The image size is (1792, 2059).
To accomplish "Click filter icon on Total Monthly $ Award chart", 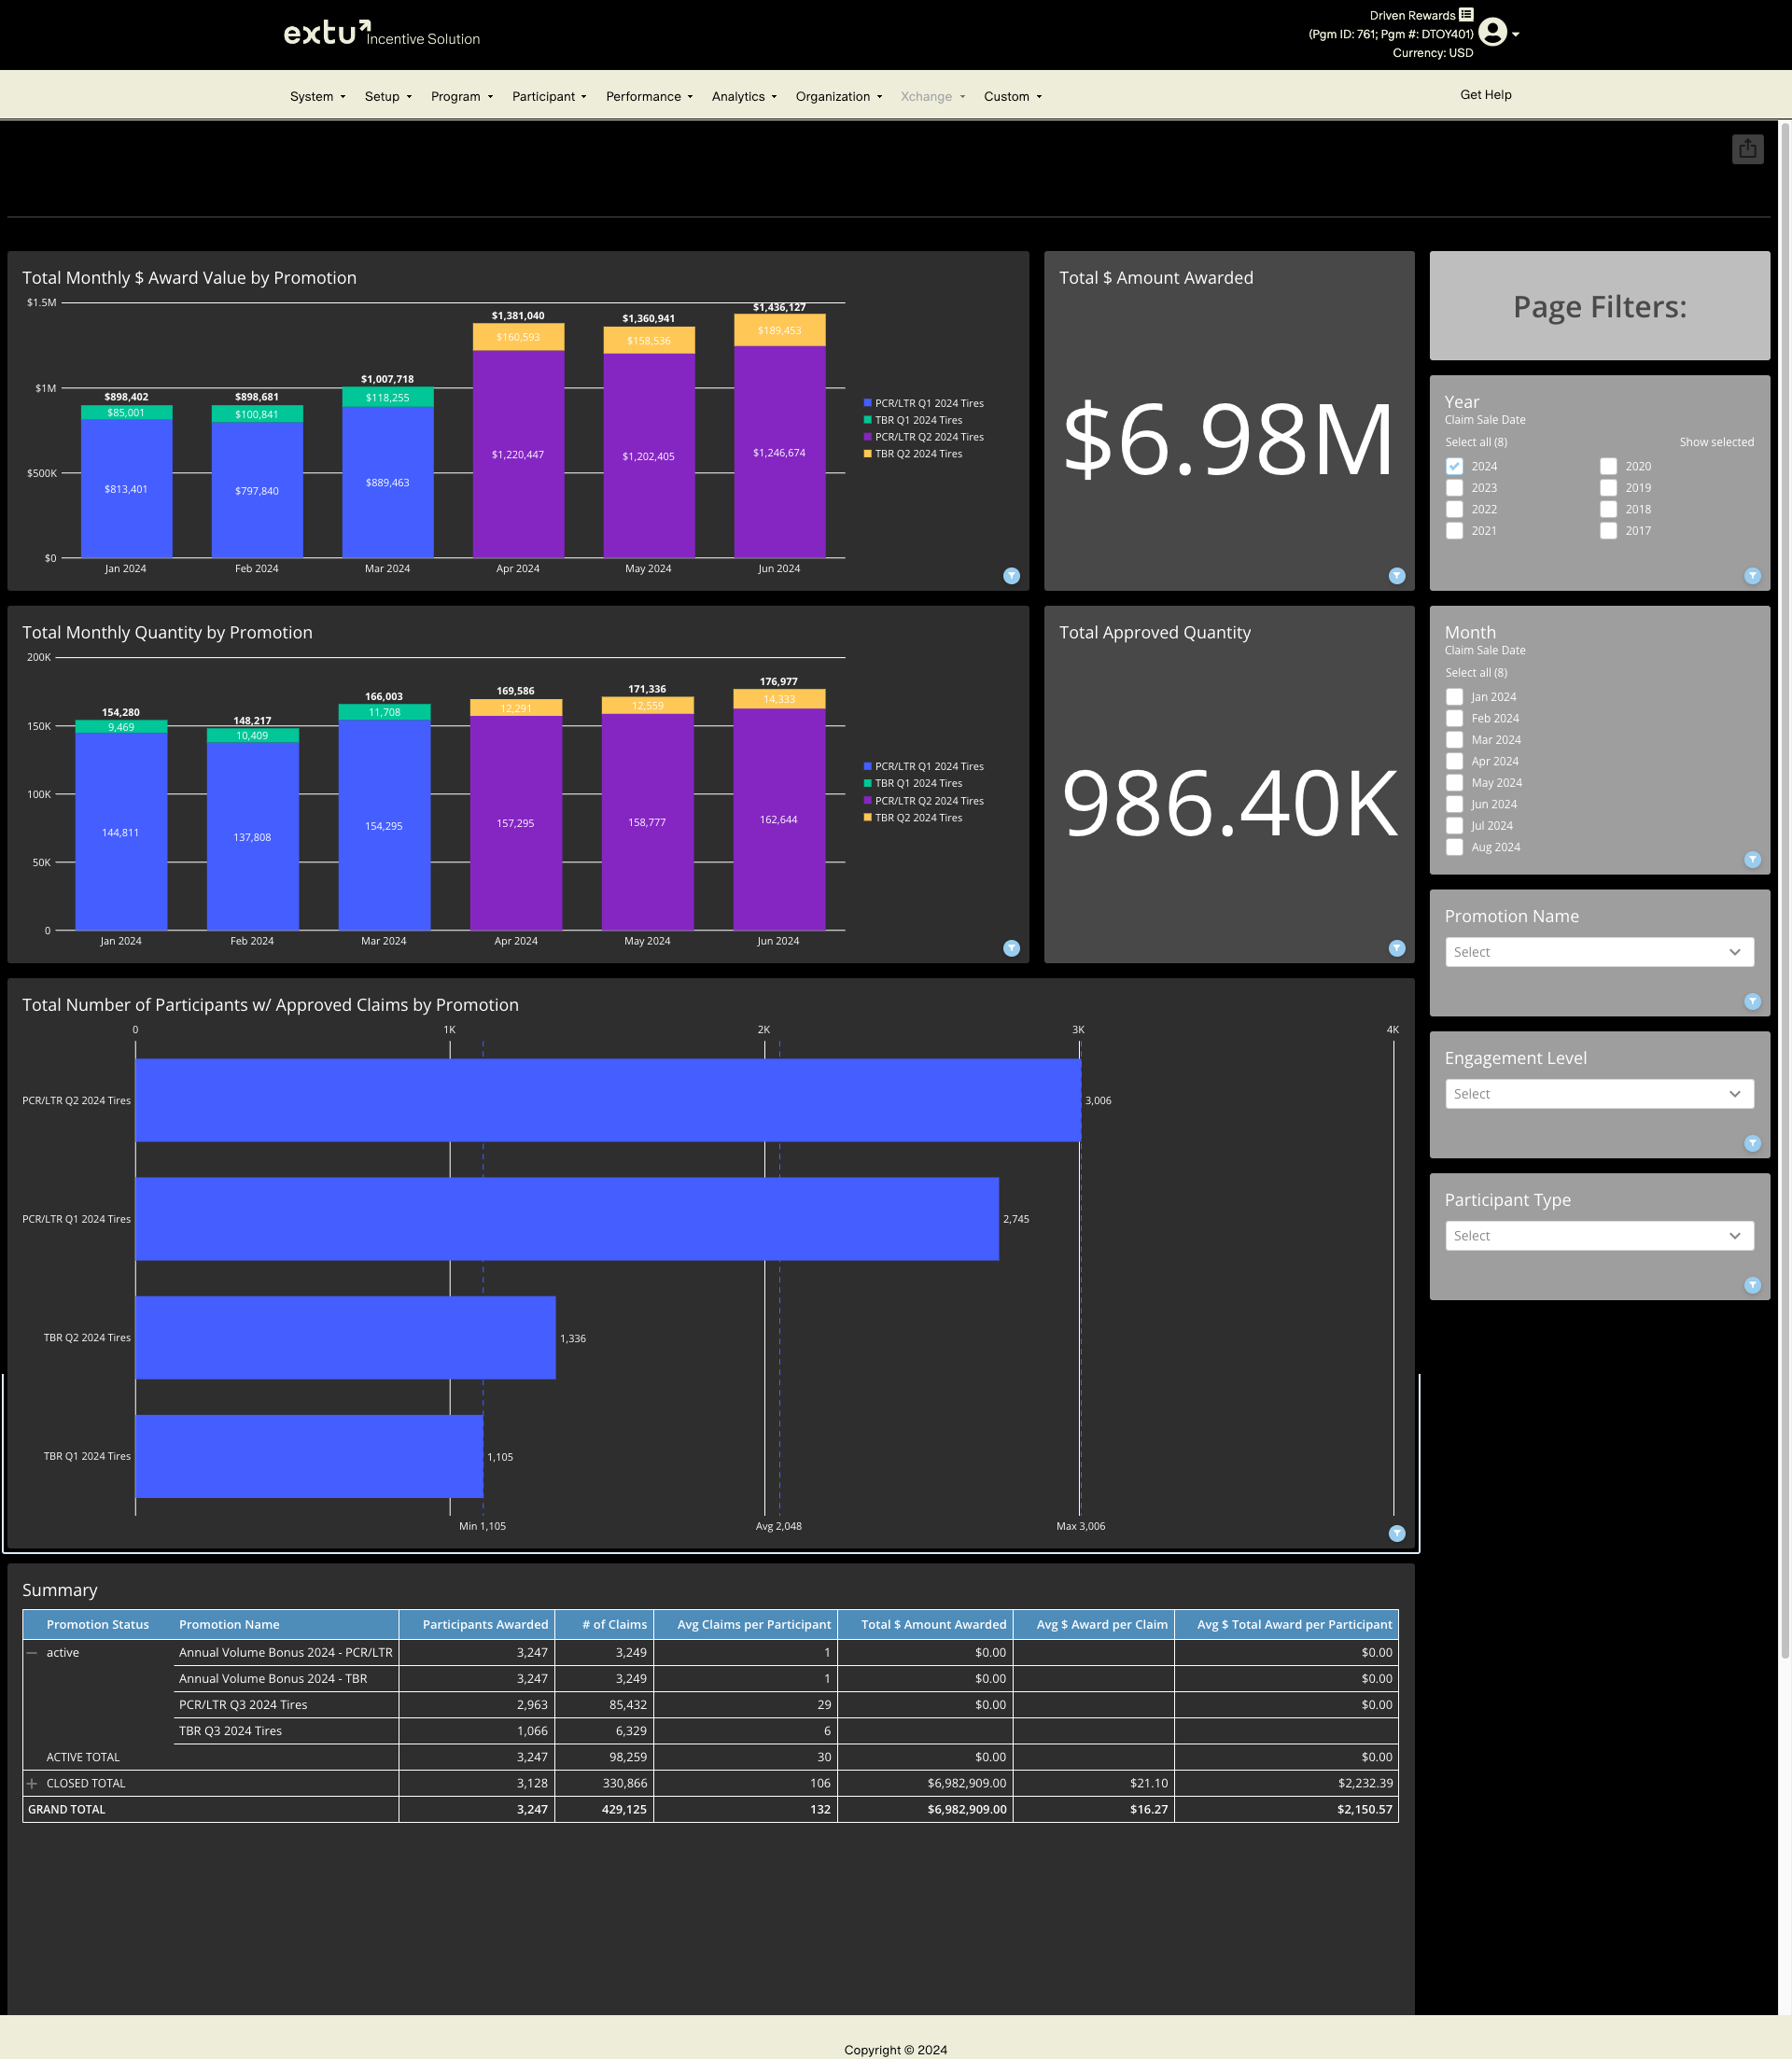I will coord(1011,575).
